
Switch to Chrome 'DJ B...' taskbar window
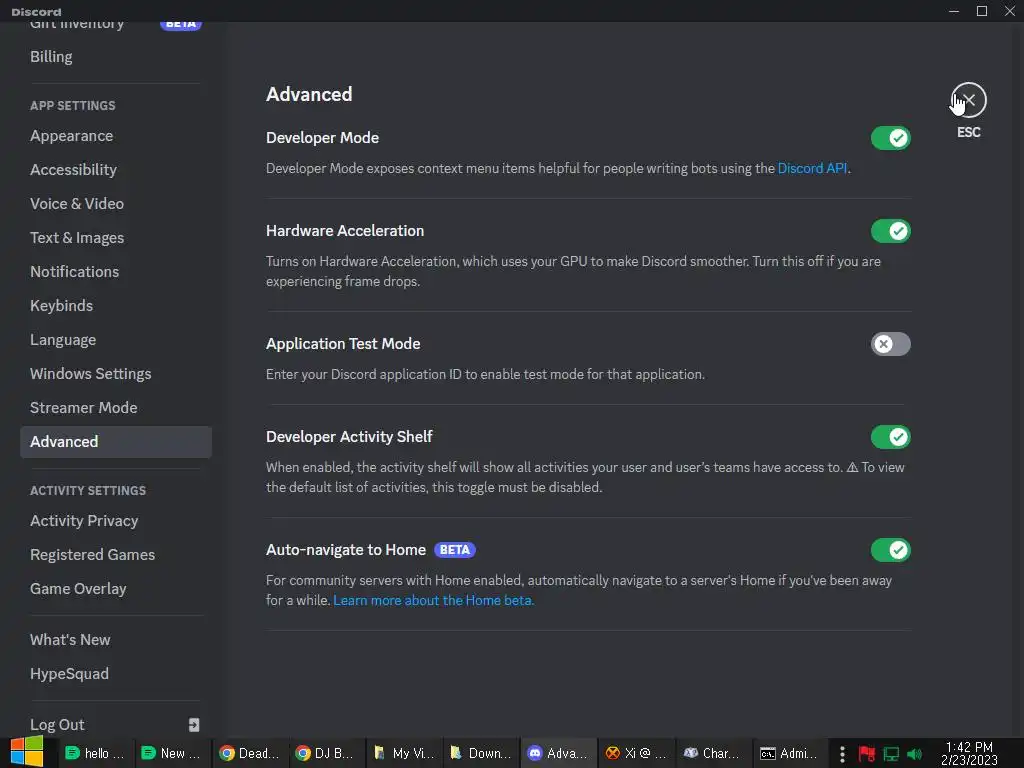[x=327, y=753]
